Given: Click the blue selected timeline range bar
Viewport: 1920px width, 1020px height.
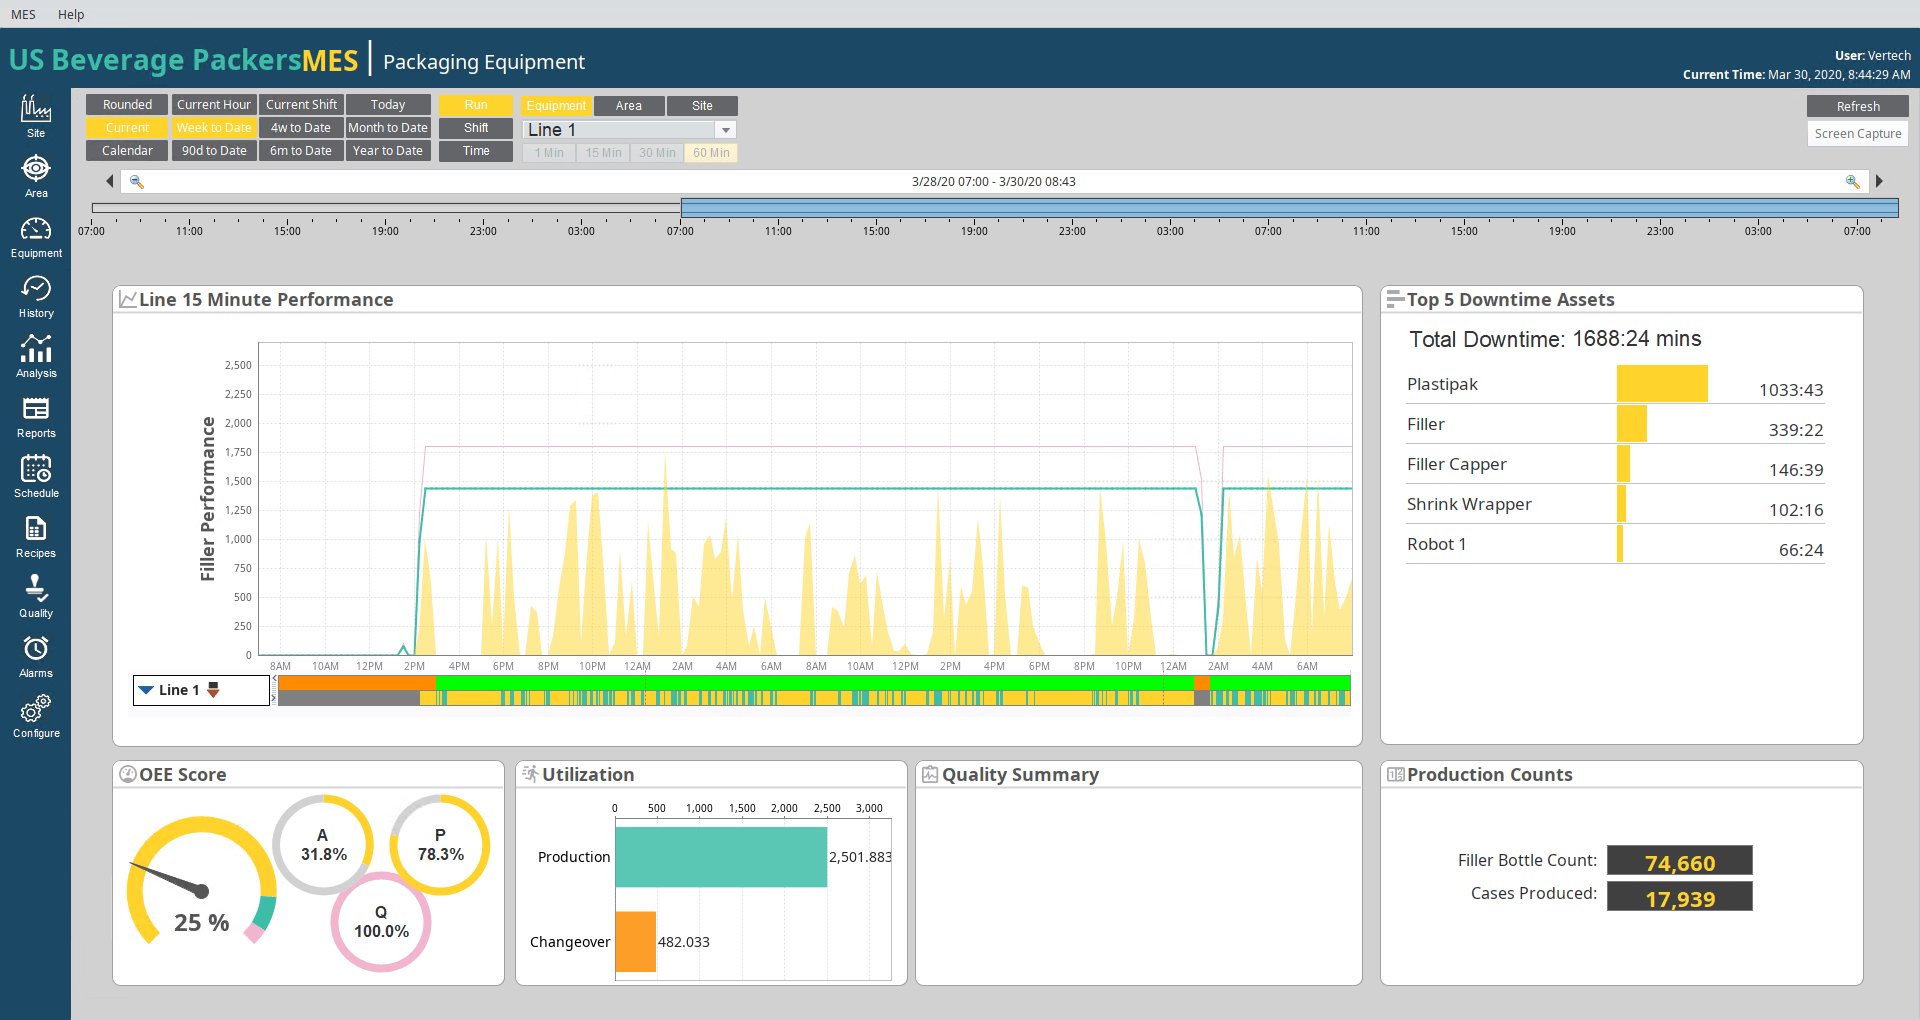Looking at the screenshot, I should tap(1289, 208).
